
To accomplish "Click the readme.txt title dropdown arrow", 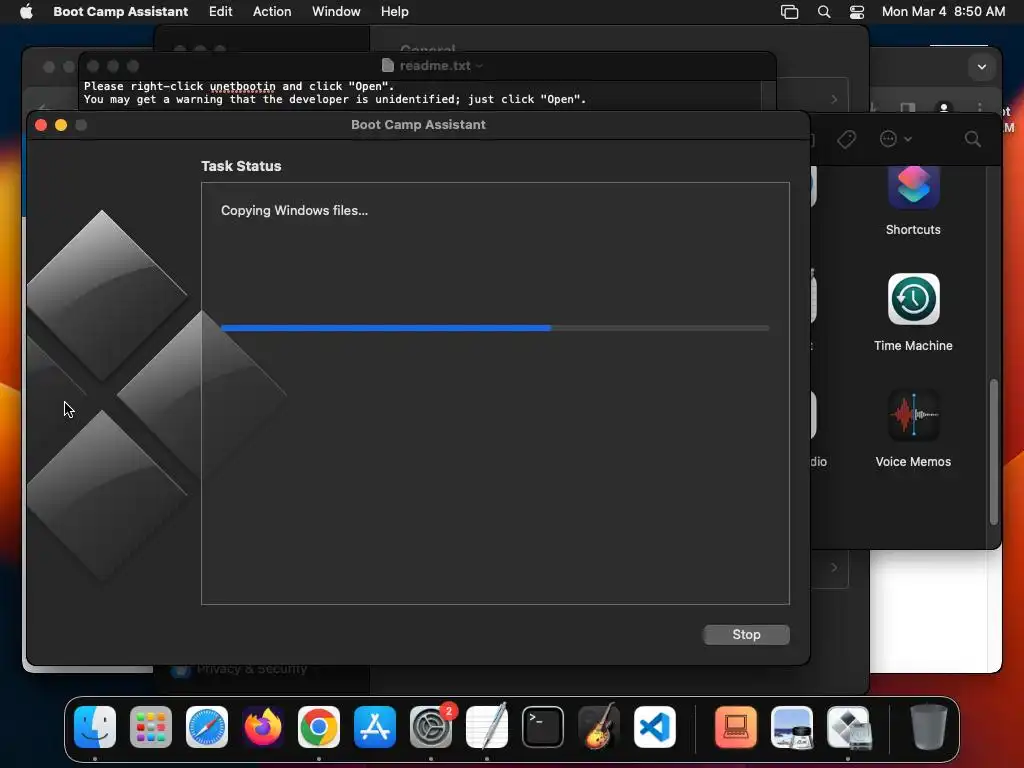I will (x=479, y=66).
